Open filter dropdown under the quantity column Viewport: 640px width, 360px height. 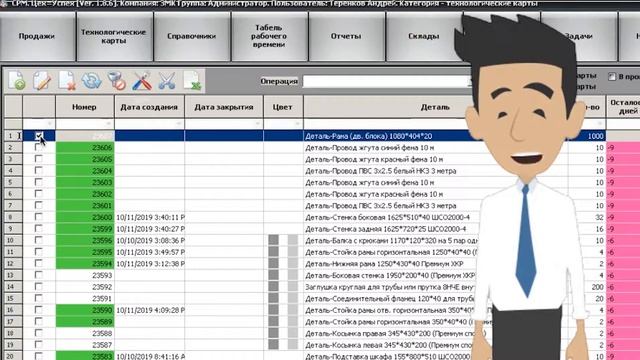[x=600, y=124]
